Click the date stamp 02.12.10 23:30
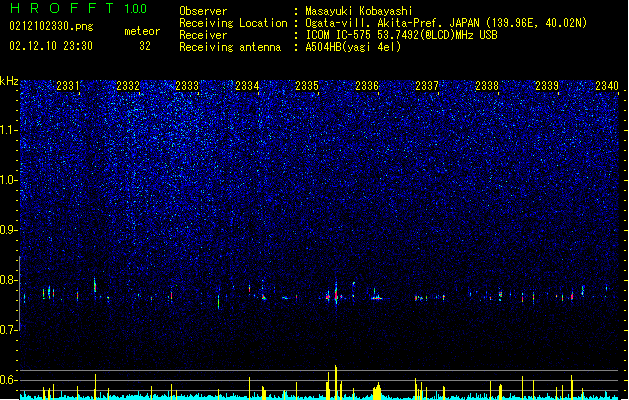Viewport: 629px width, 400px height. pos(51,46)
